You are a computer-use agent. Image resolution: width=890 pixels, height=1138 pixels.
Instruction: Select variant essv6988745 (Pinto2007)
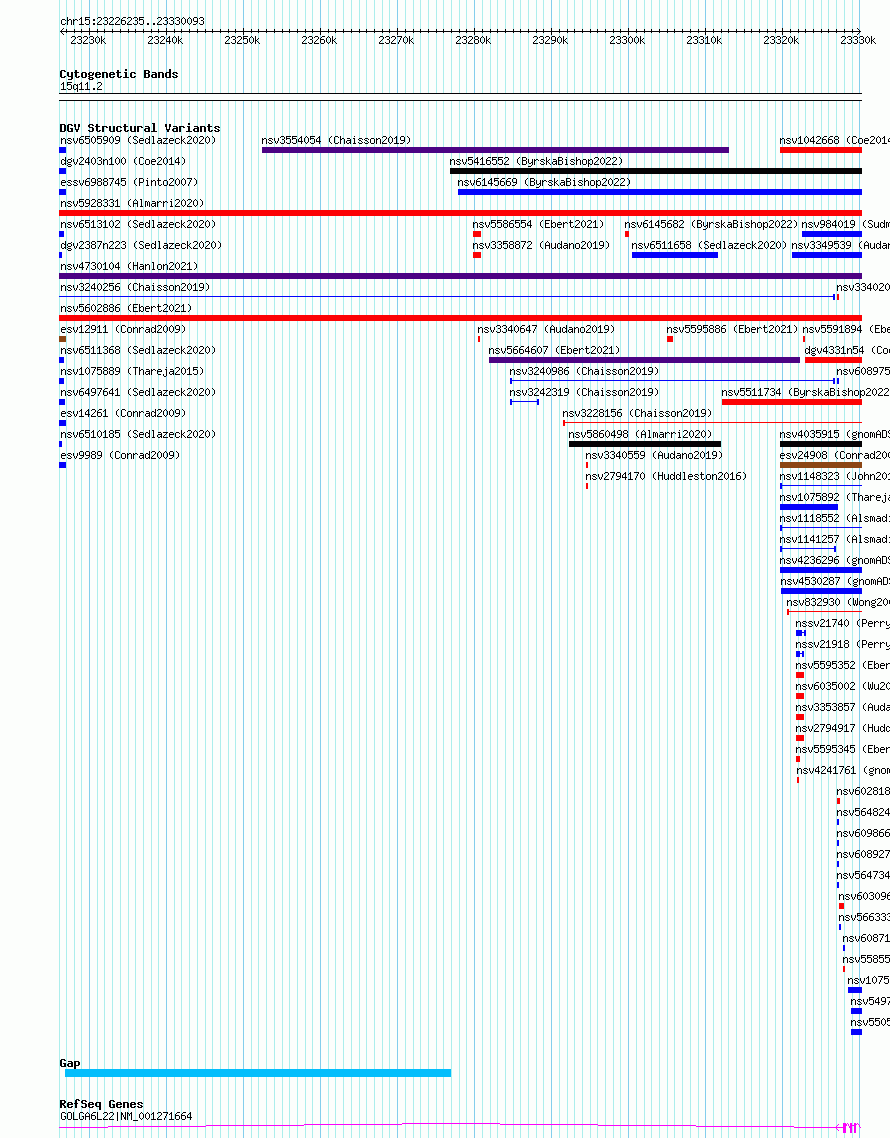129,182
